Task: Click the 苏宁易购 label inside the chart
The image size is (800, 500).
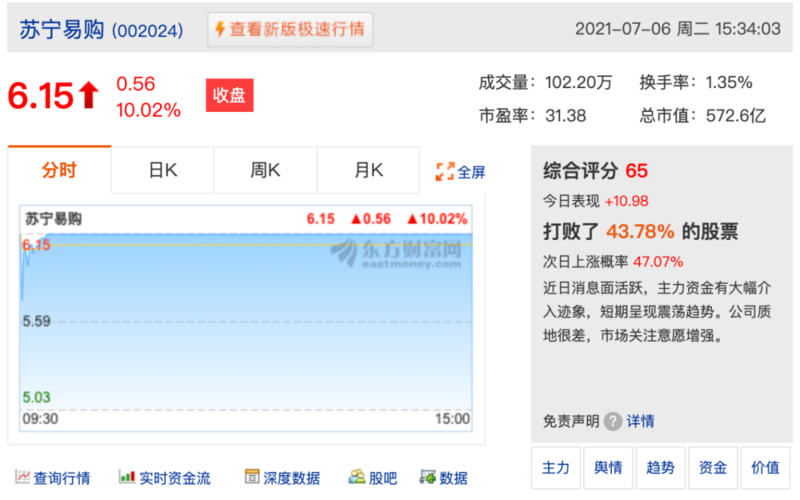Action: (x=54, y=219)
